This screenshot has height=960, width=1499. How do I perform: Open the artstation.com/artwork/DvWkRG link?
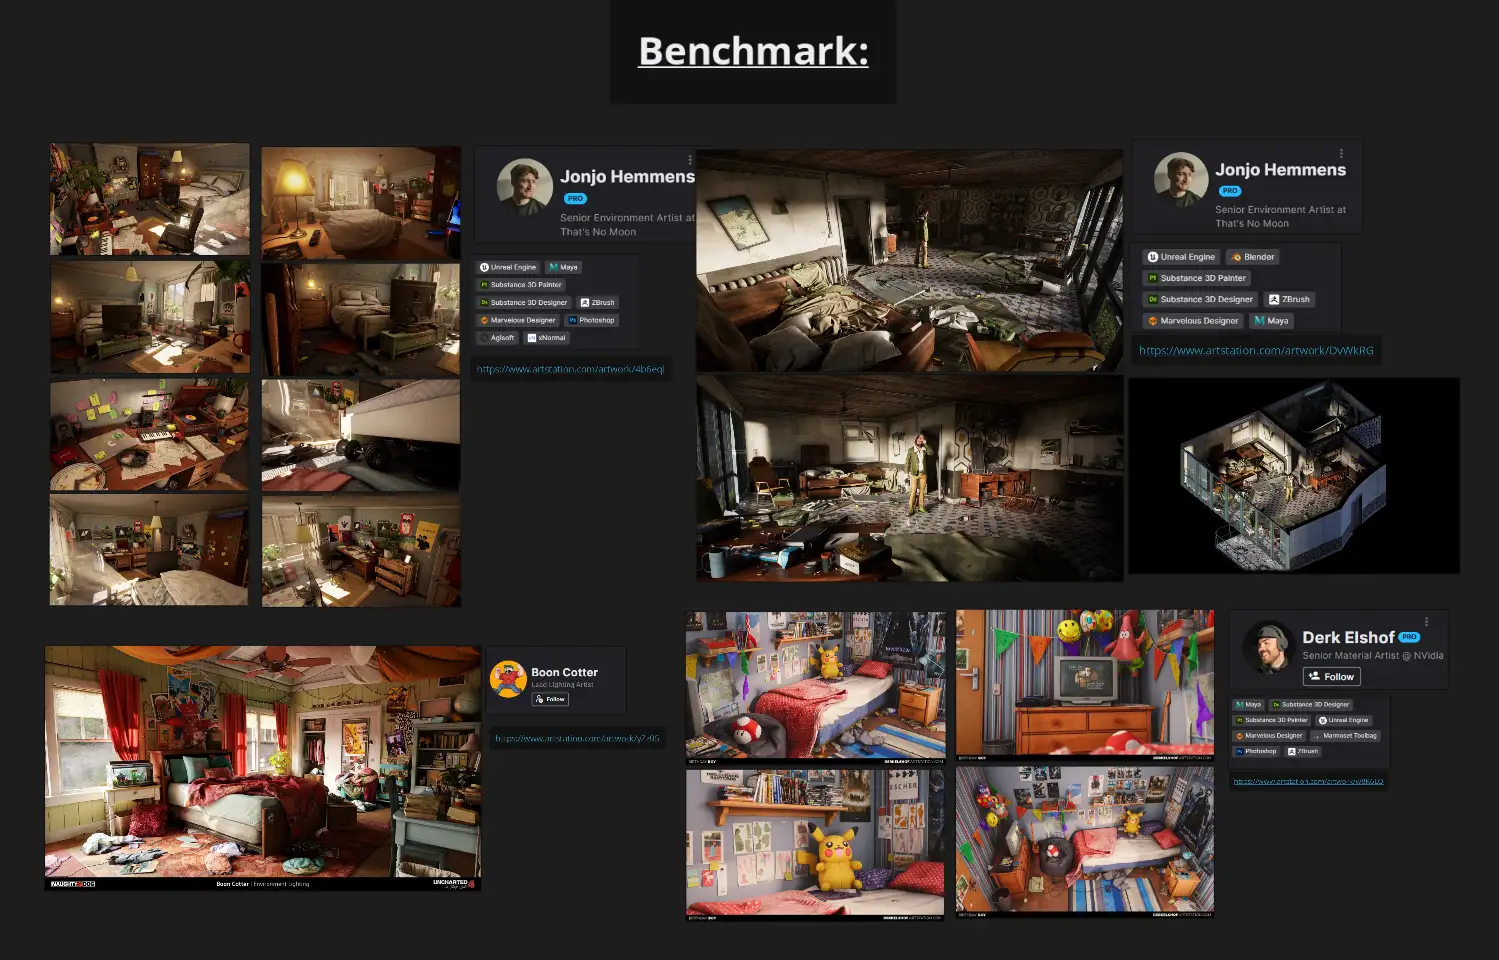point(1256,351)
